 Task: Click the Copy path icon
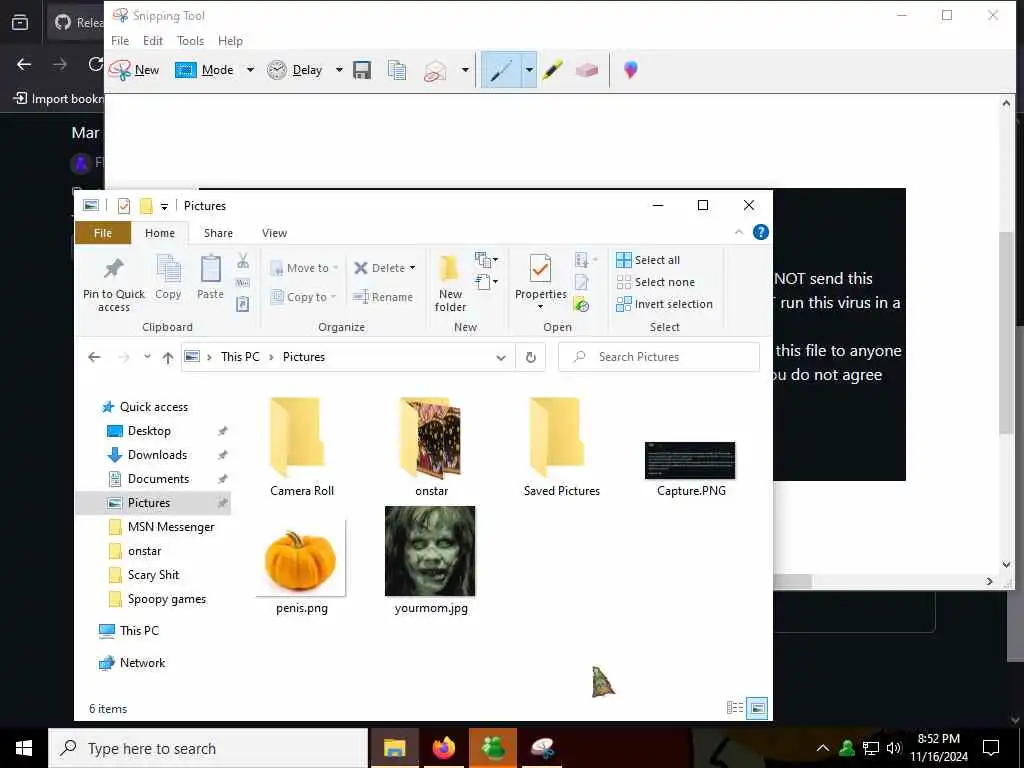tap(243, 283)
